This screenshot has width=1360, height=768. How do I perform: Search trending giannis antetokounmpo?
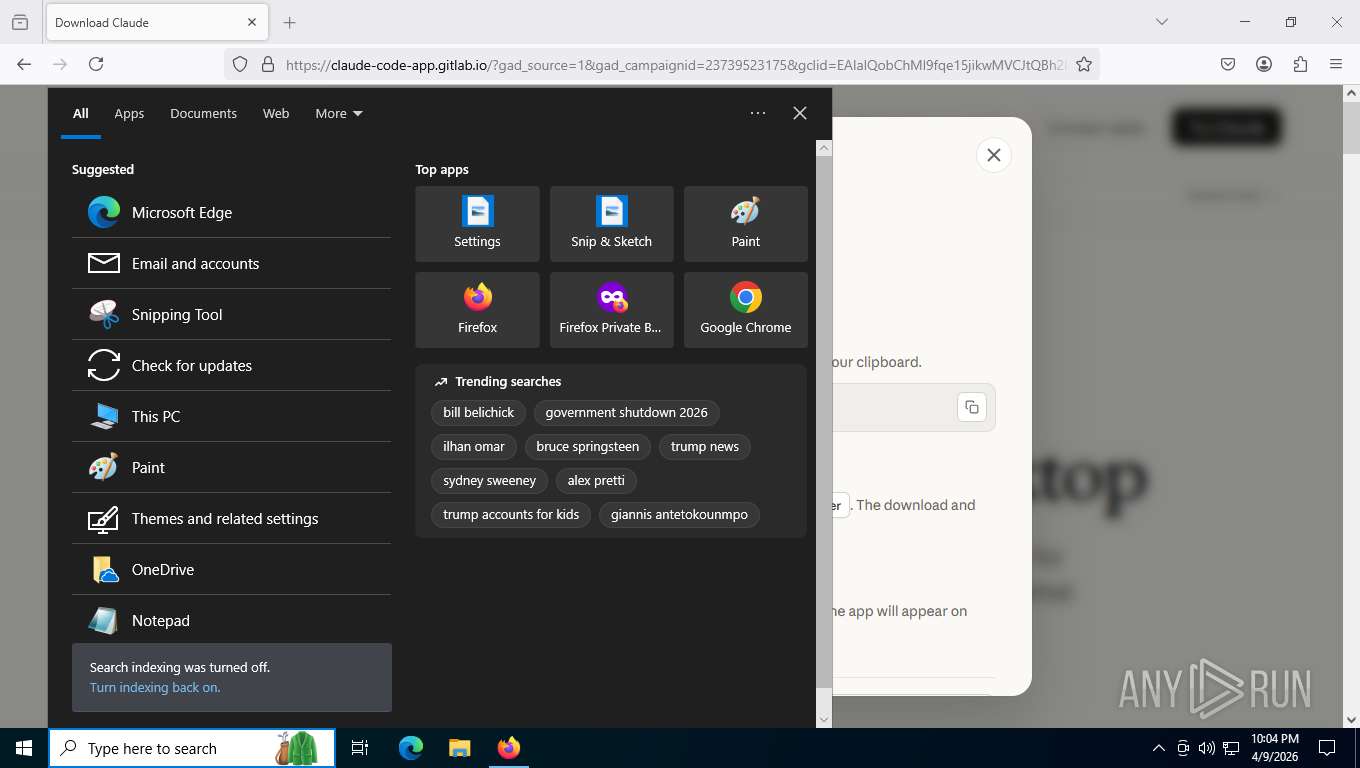click(680, 514)
